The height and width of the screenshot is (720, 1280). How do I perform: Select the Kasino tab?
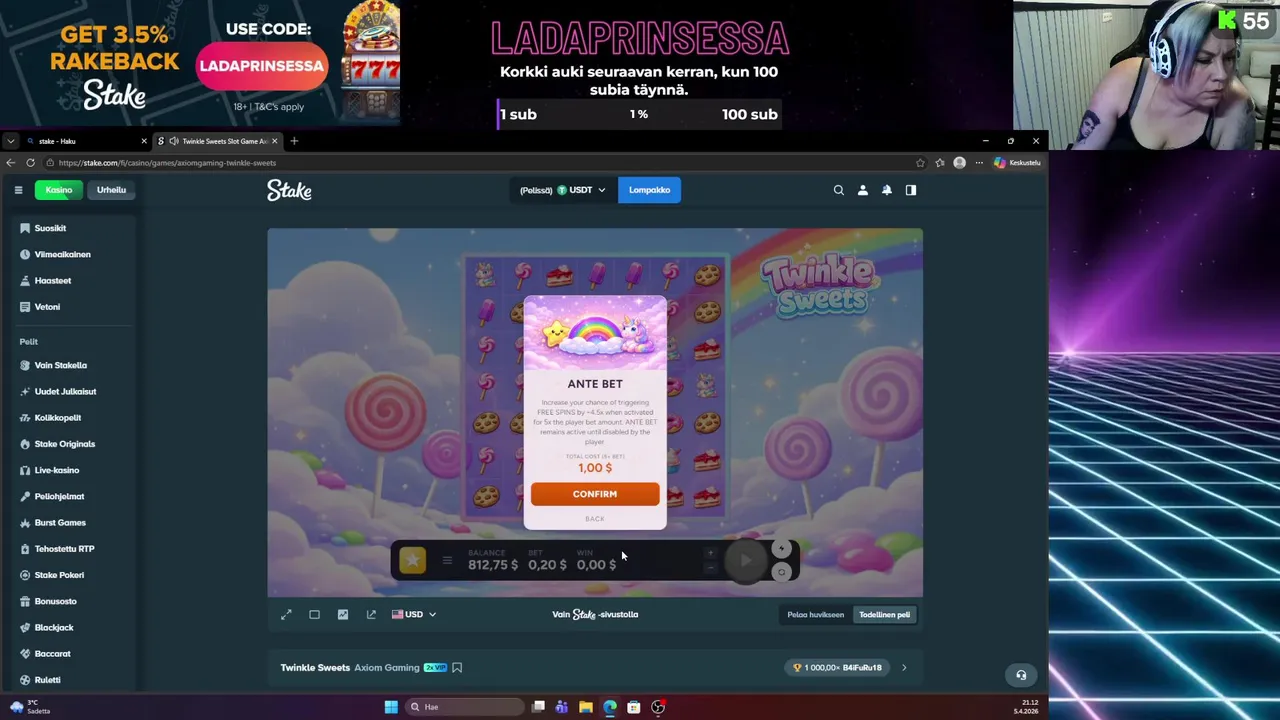[x=58, y=190]
